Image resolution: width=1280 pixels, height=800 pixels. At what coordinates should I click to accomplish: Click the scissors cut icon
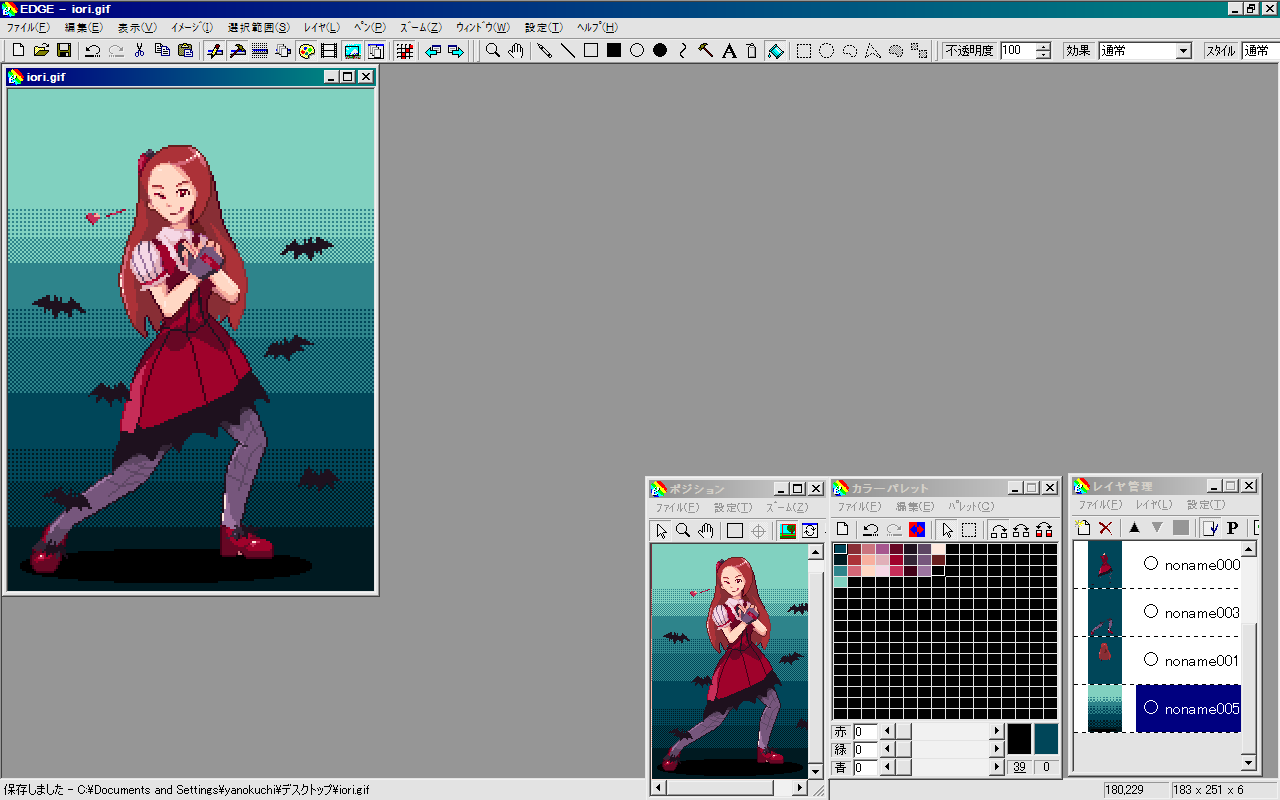(139, 51)
